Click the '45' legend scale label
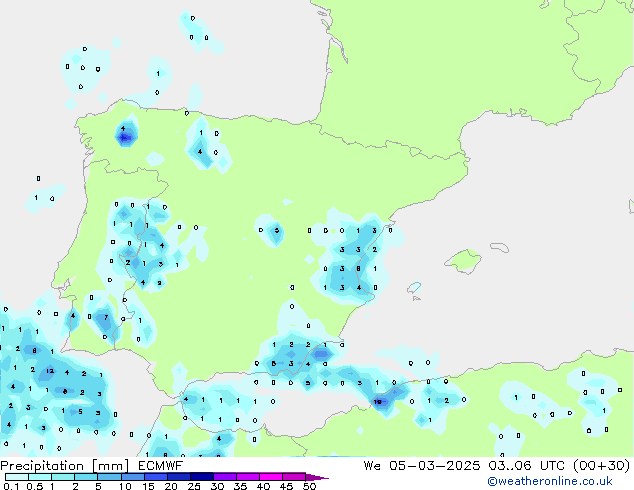 (x=286, y=486)
